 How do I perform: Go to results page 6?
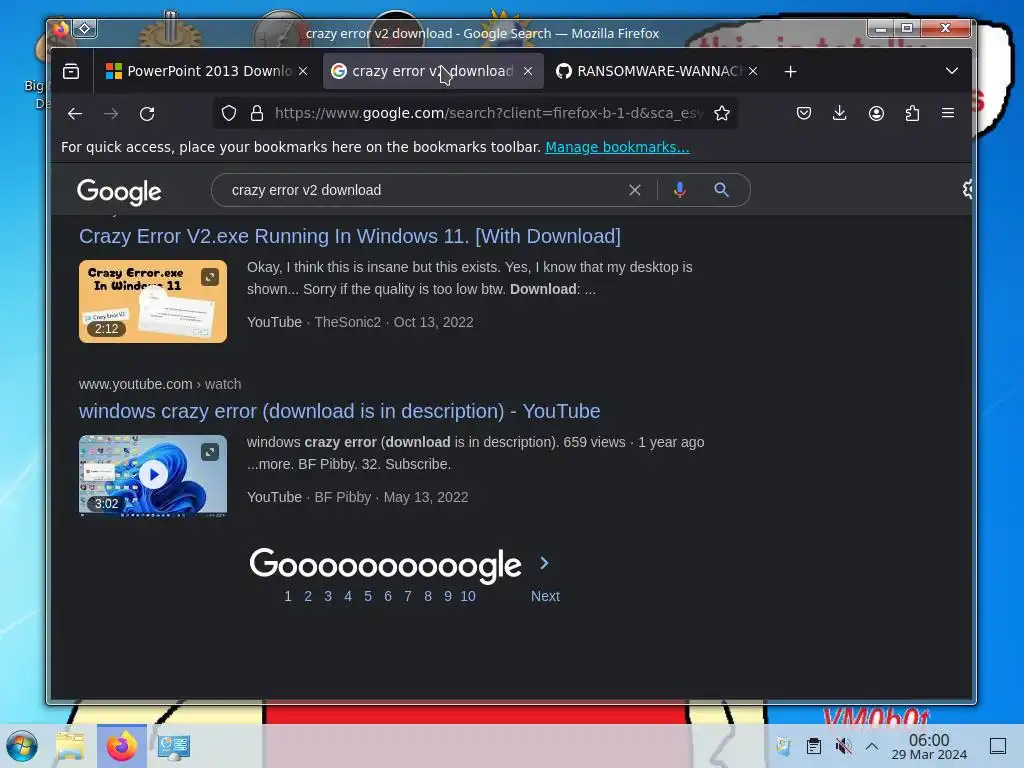388,596
